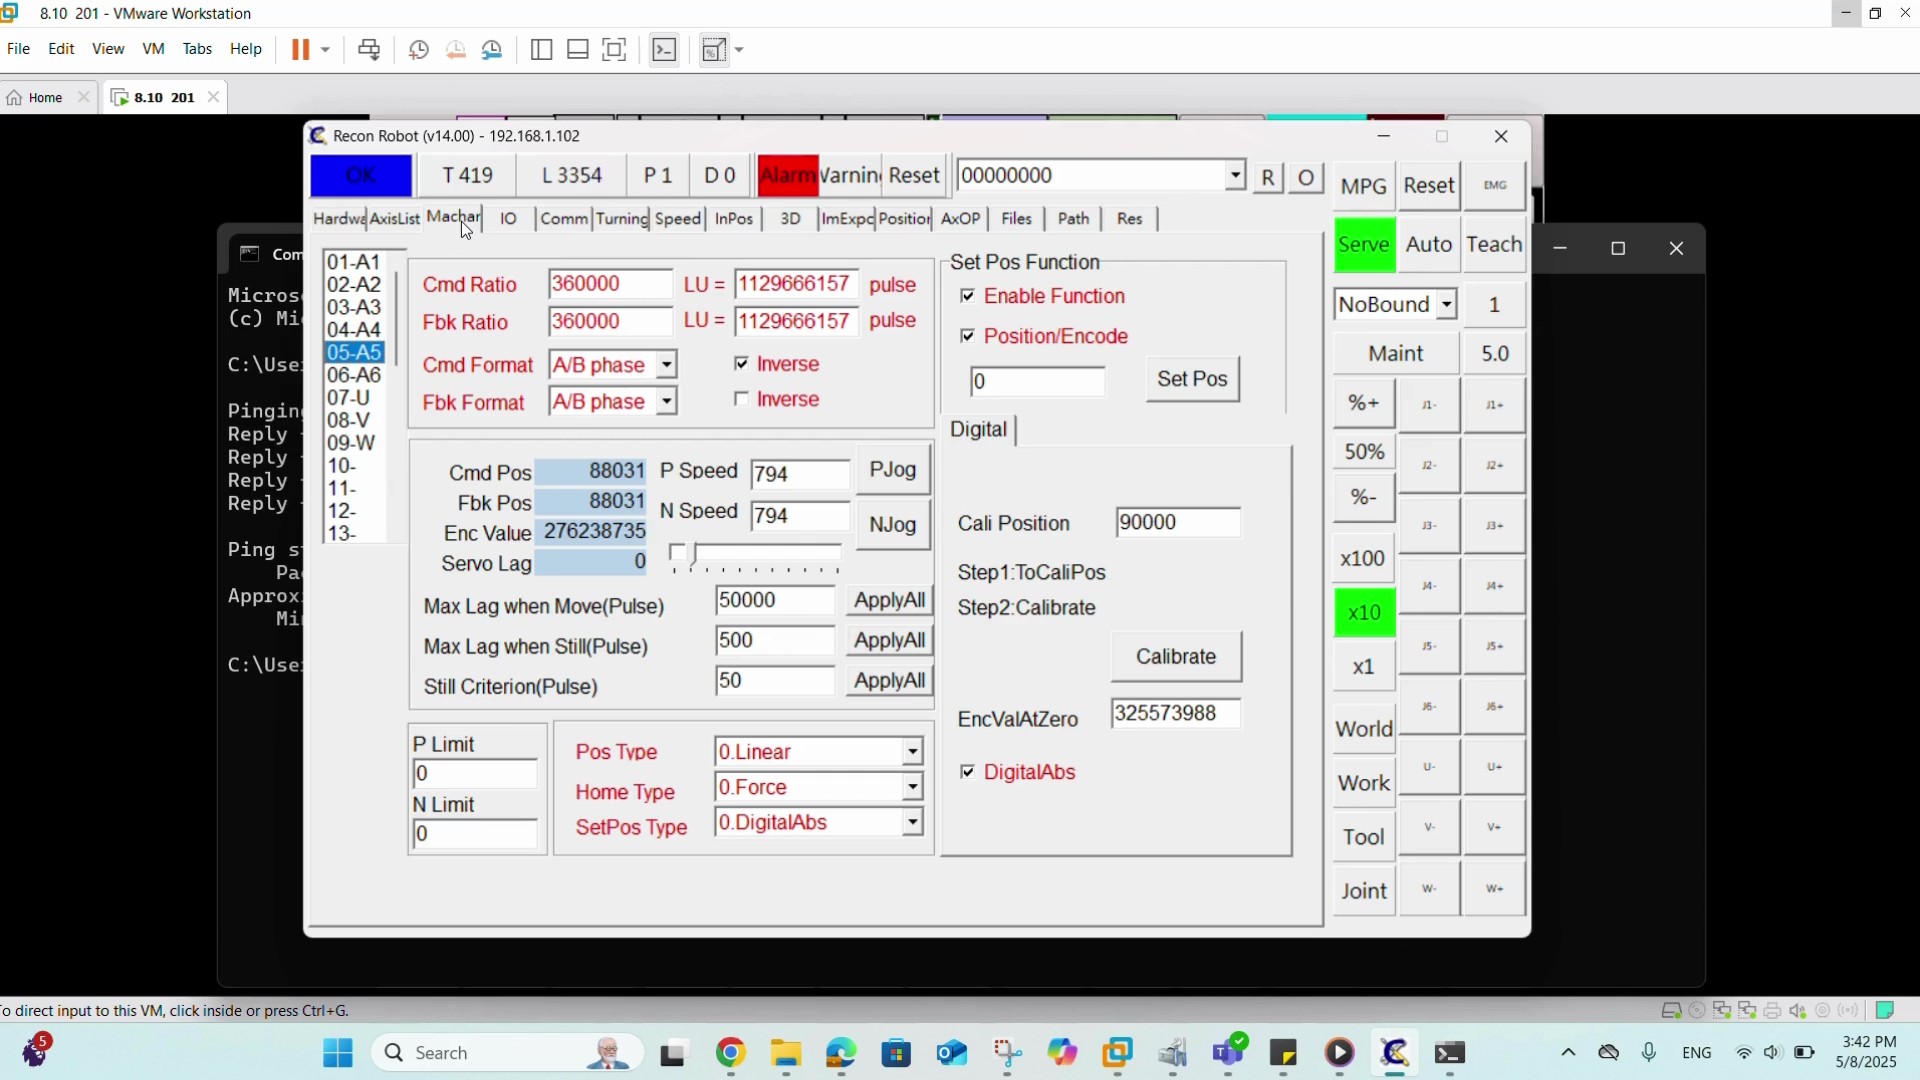
Task: Disable the DigitalAbs checkbox
Action: (x=969, y=772)
